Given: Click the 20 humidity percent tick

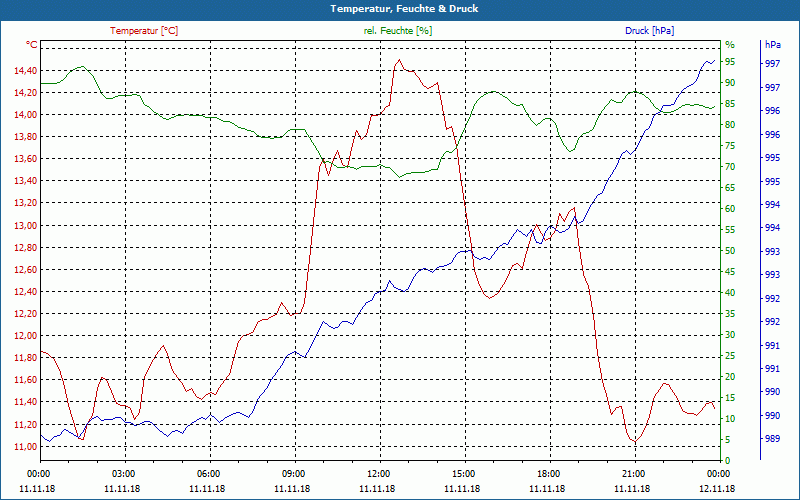Looking at the screenshot, I should click(x=730, y=377).
